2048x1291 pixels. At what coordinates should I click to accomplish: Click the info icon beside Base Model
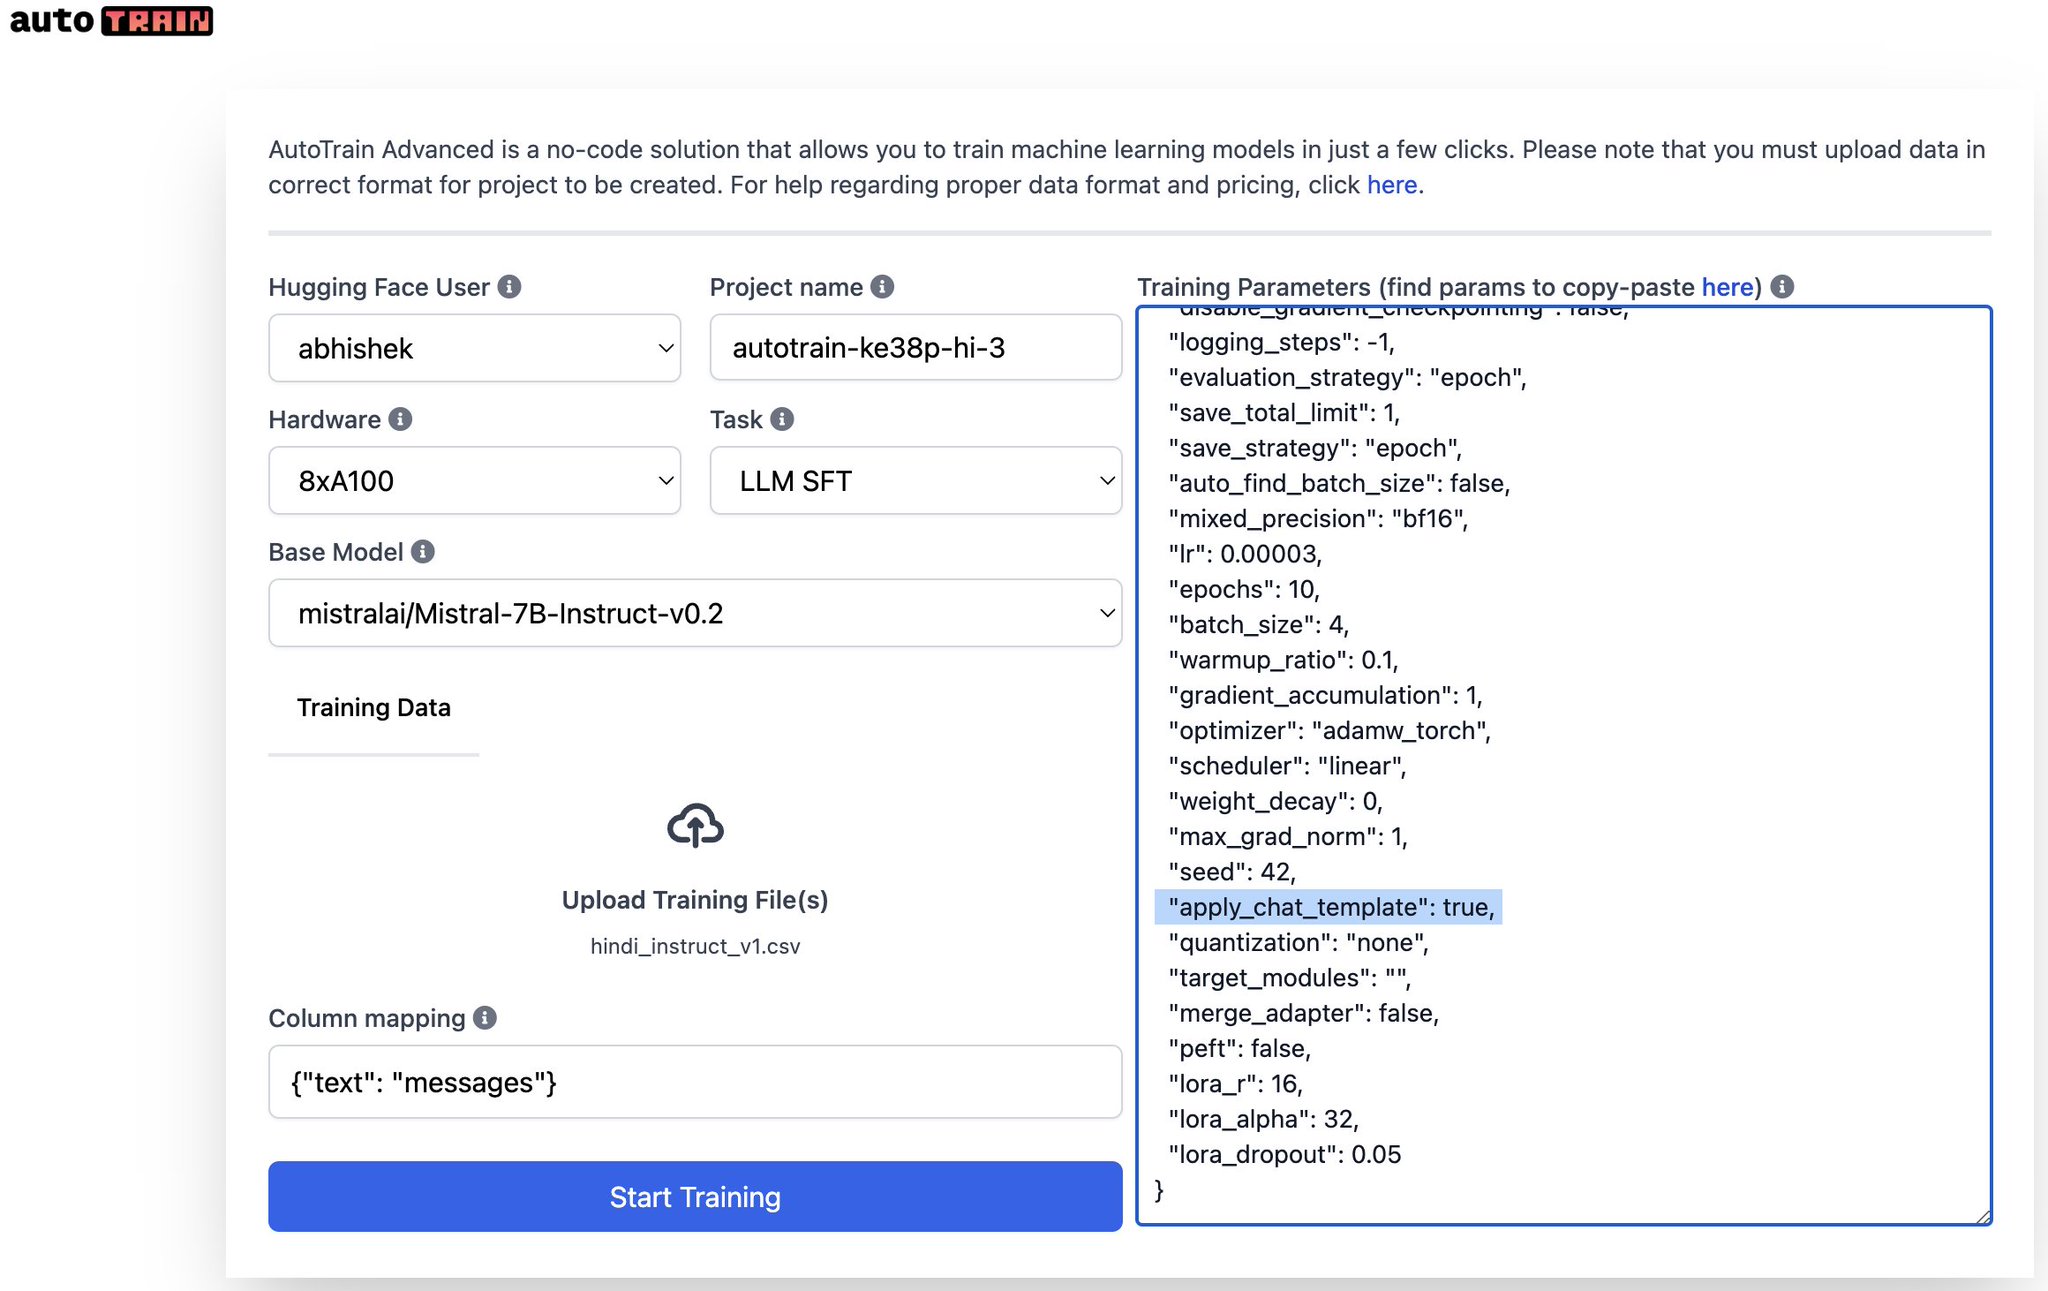coord(423,552)
